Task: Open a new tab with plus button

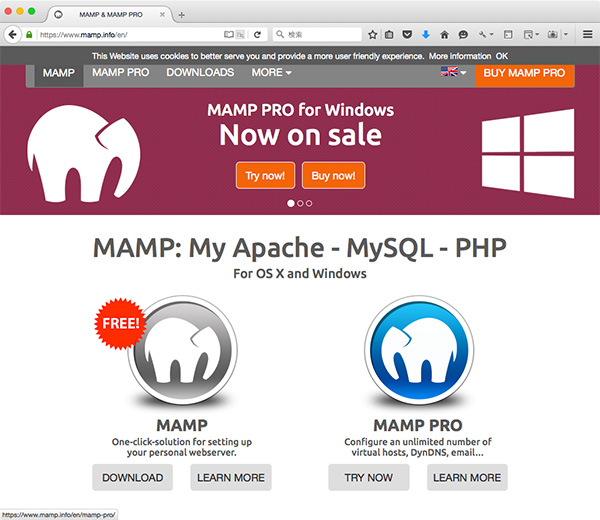Action: pos(182,15)
